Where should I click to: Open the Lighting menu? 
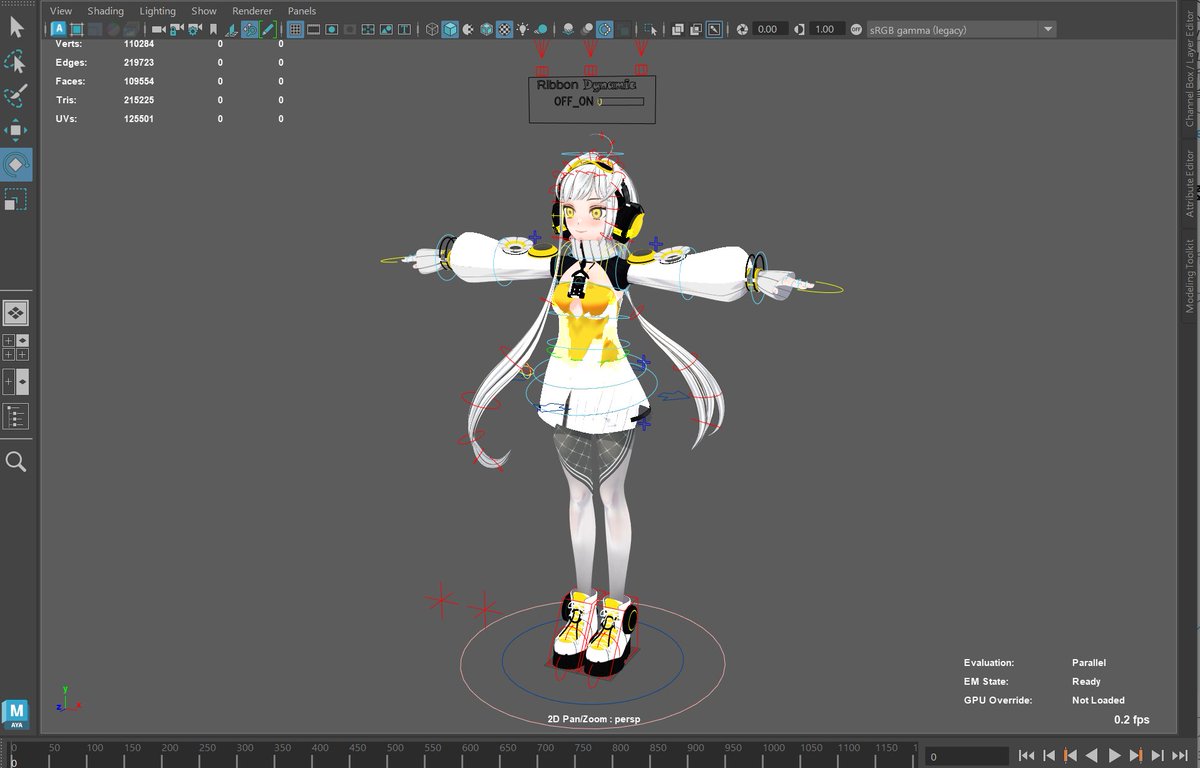click(158, 11)
